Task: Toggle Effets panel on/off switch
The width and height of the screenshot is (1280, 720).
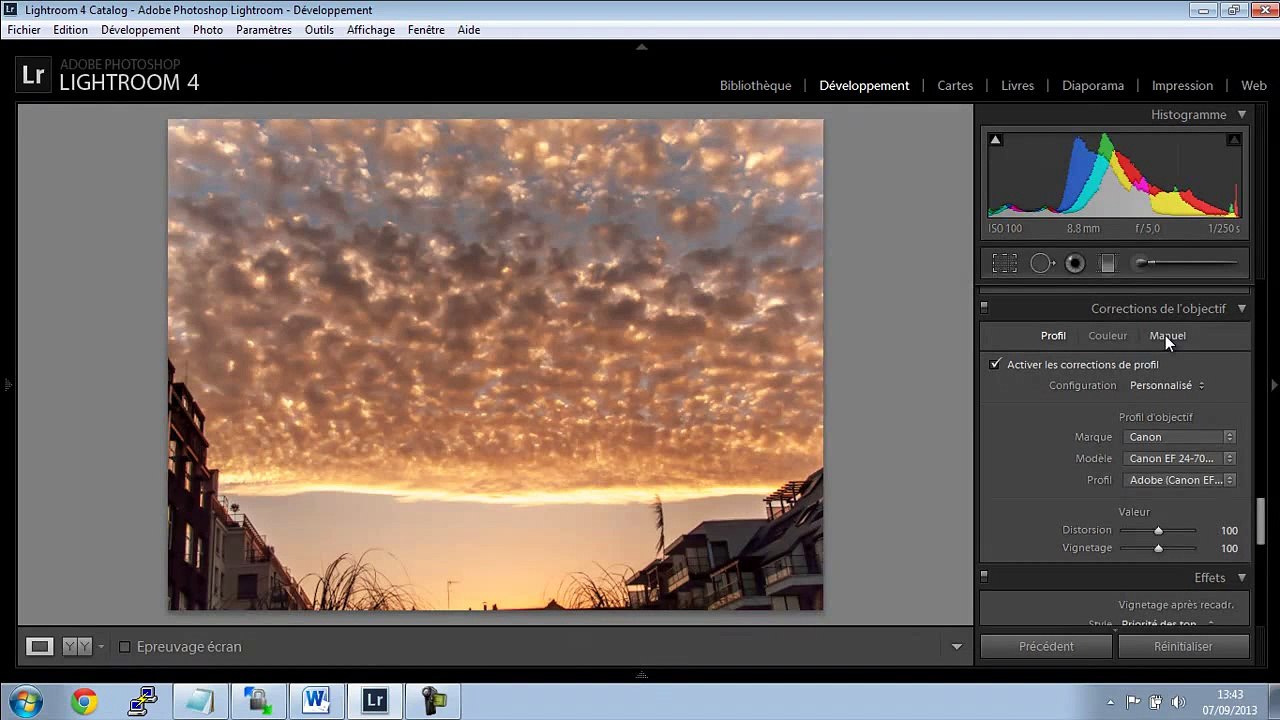Action: pyautogui.click(x=984, y=577)
